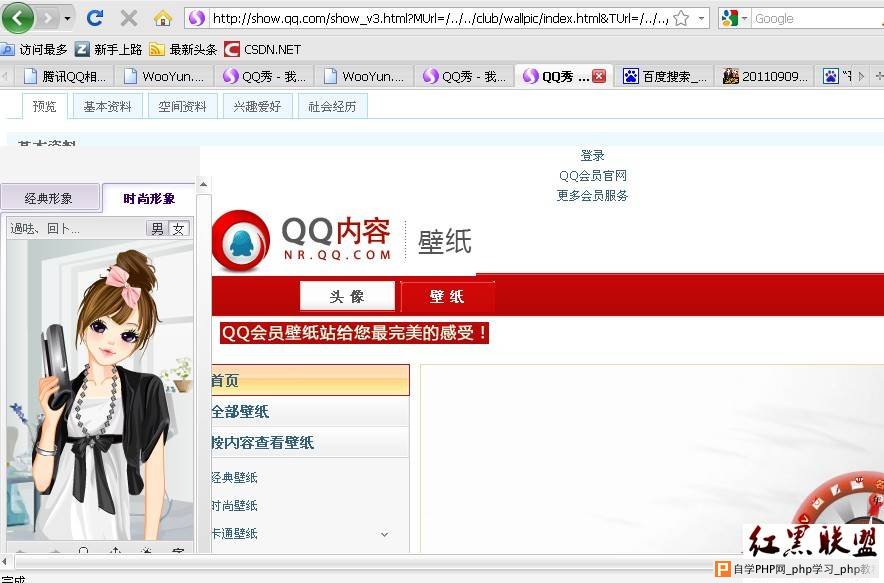Switch to the 20110909... browser tab
This screenshot has height=583, width=884.
click(x=765, y=76)
